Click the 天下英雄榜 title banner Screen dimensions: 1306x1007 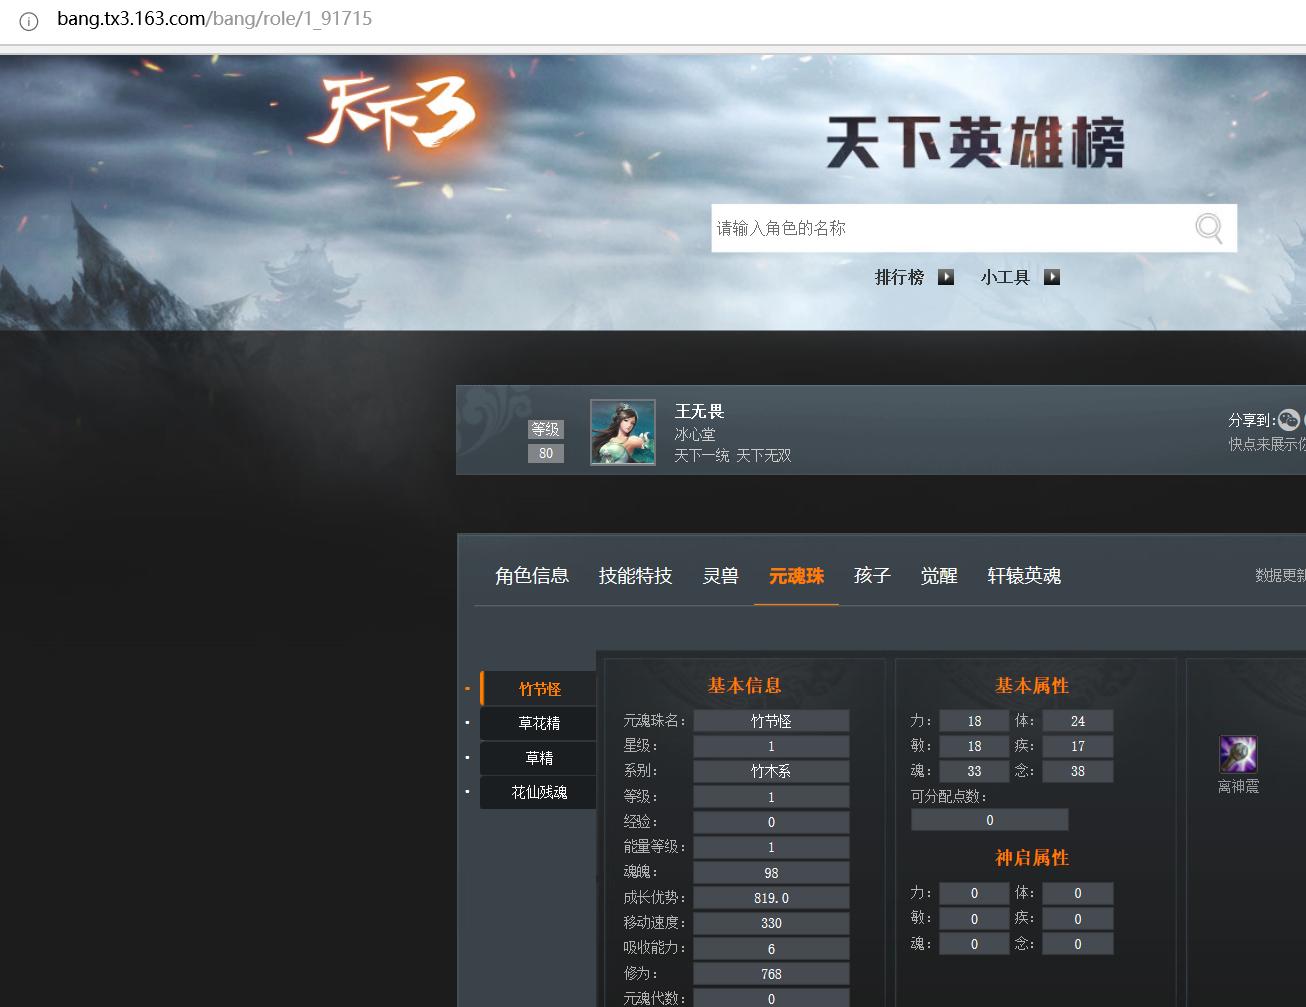pos(975,142)
